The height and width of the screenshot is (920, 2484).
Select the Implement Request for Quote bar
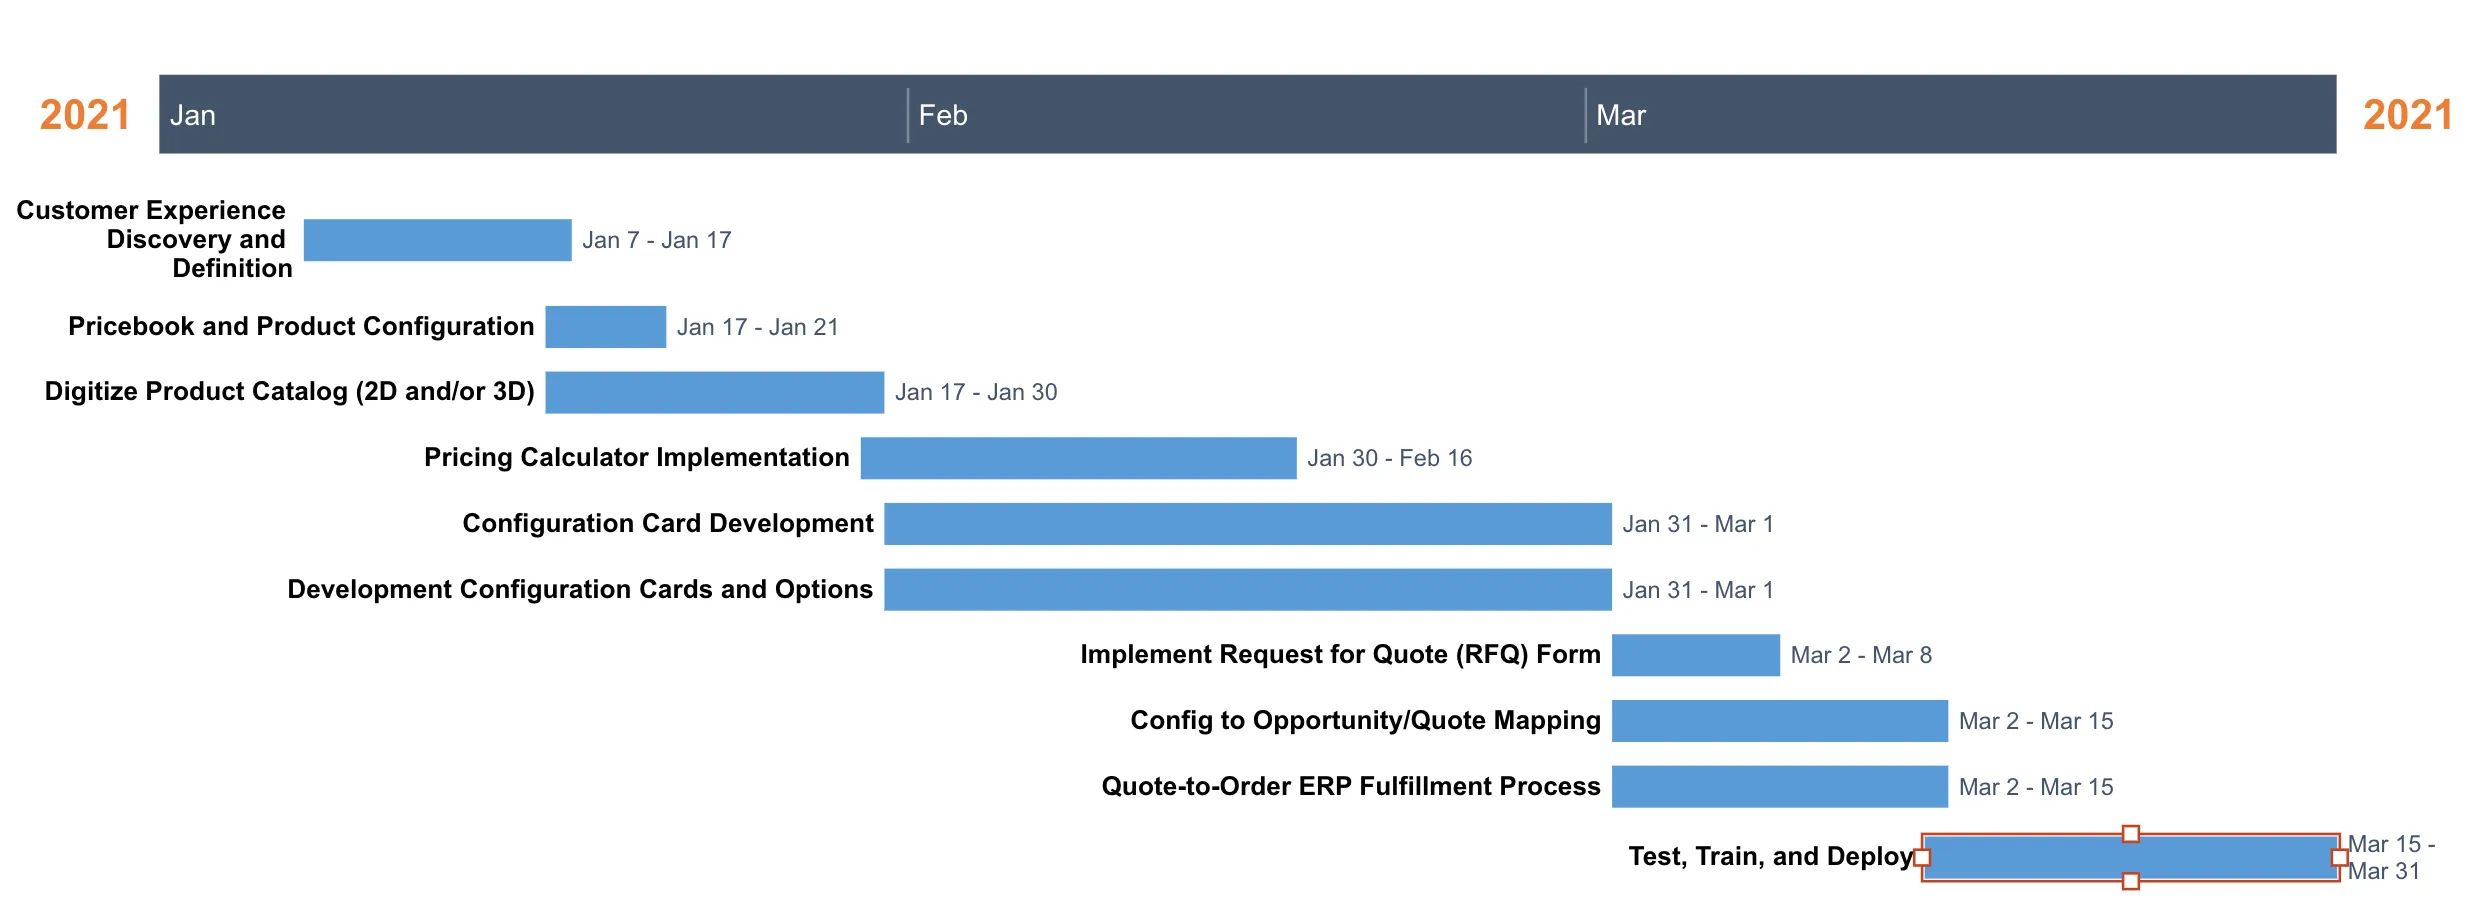(x=1696, y=655)
